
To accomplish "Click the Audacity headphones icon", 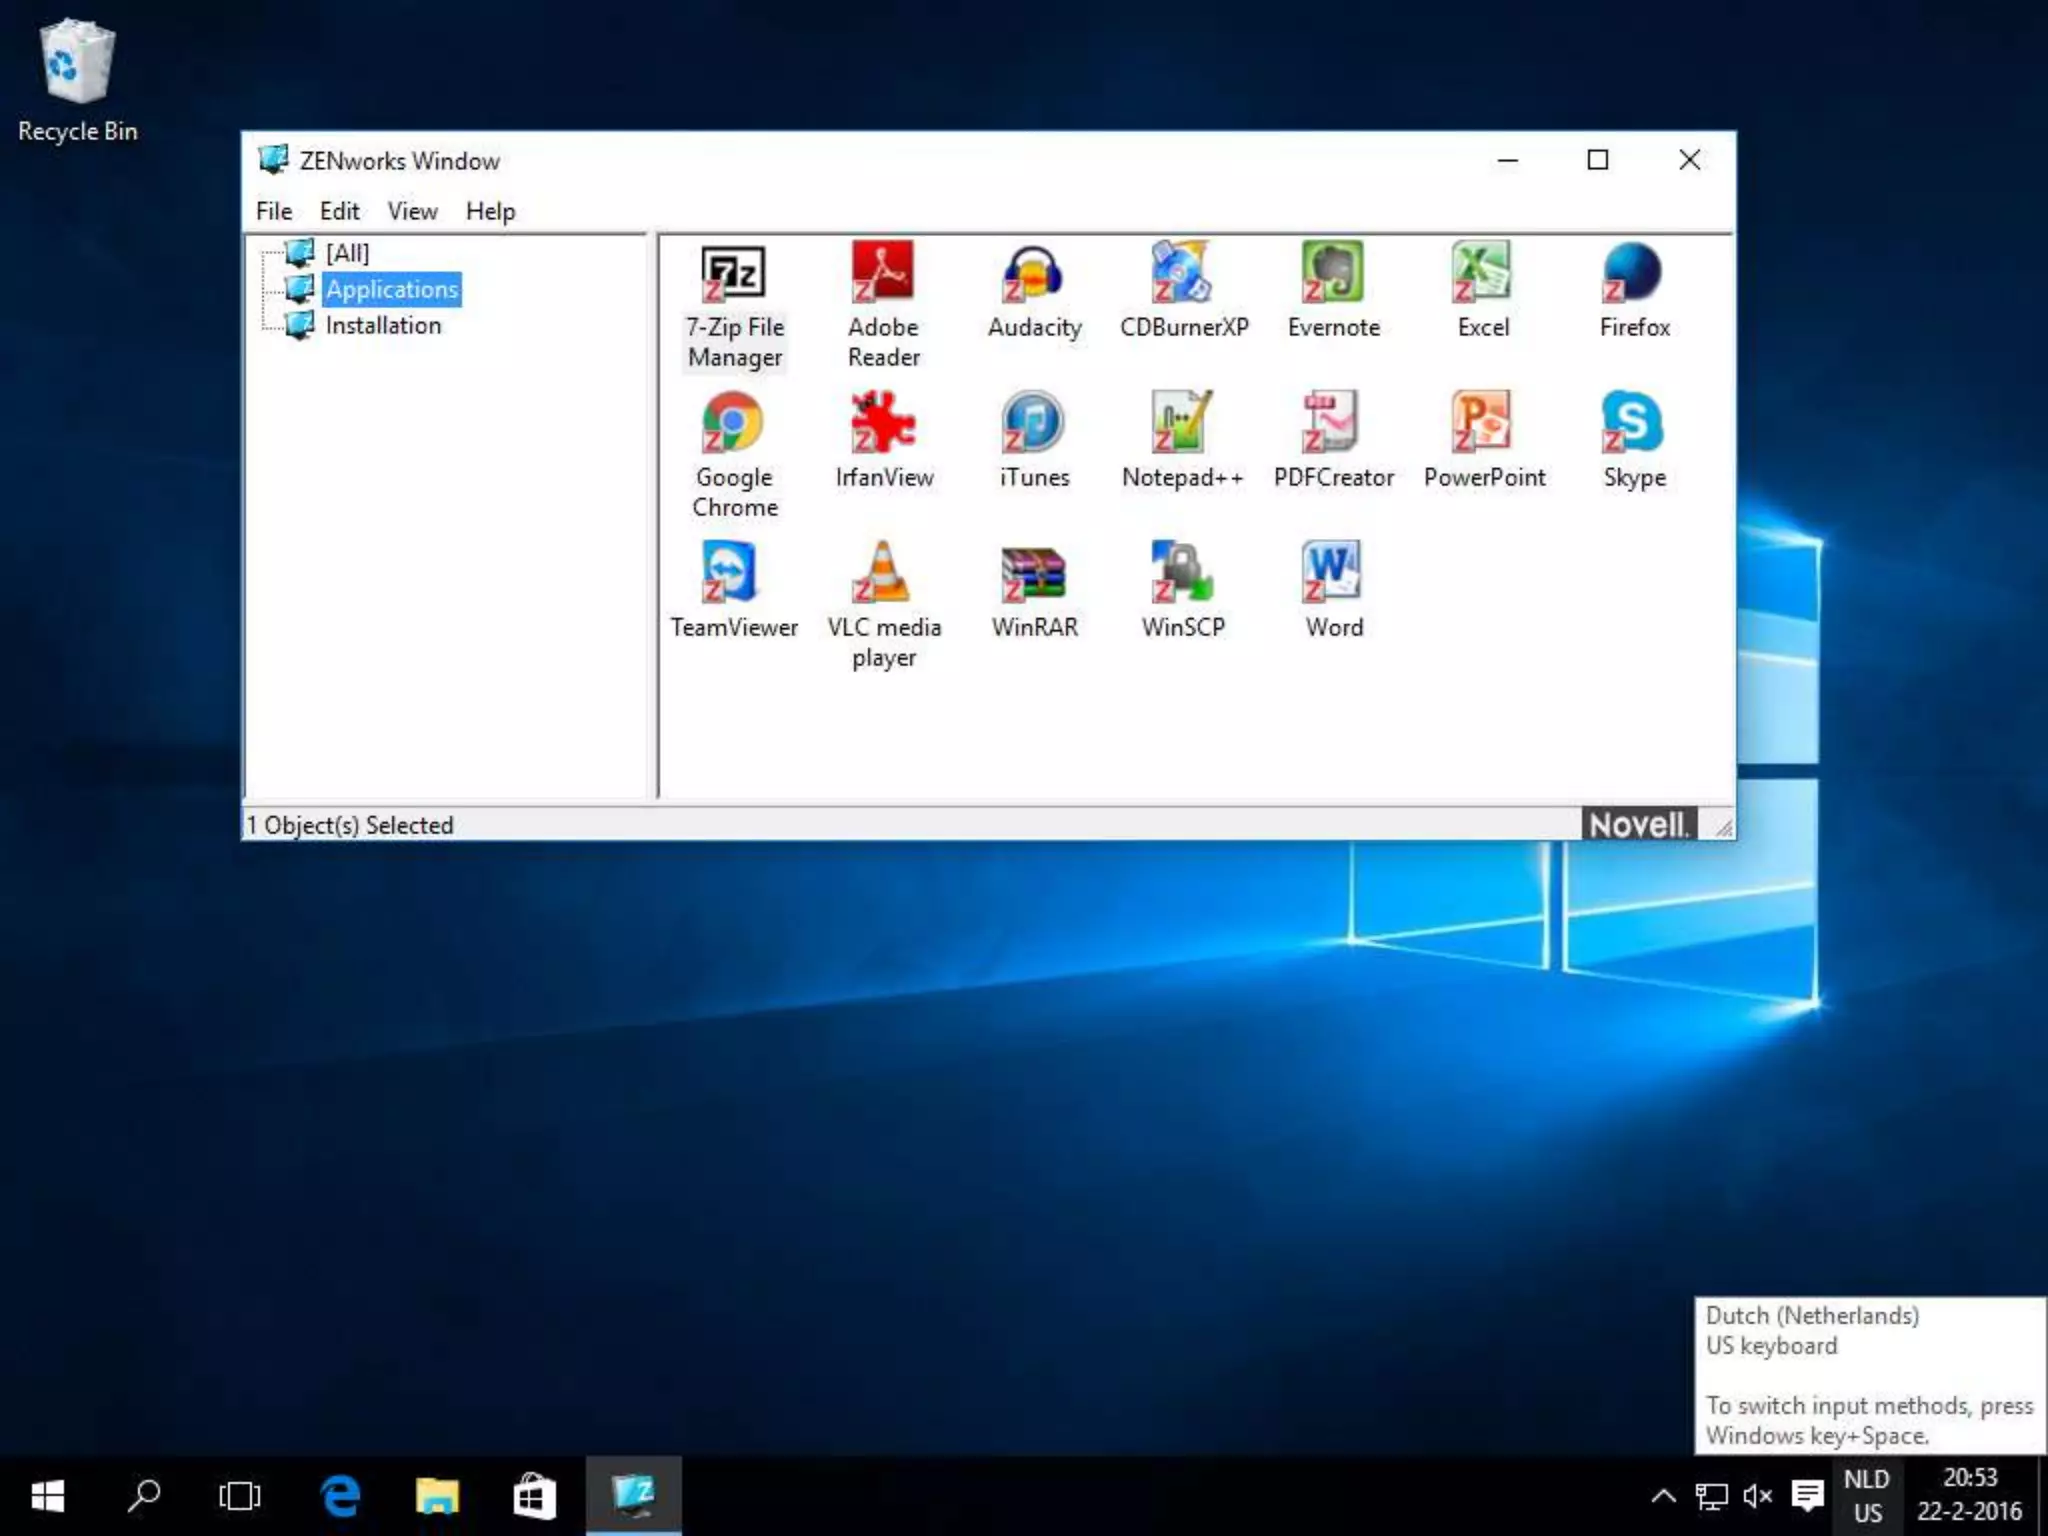I will pos(1033,273).
